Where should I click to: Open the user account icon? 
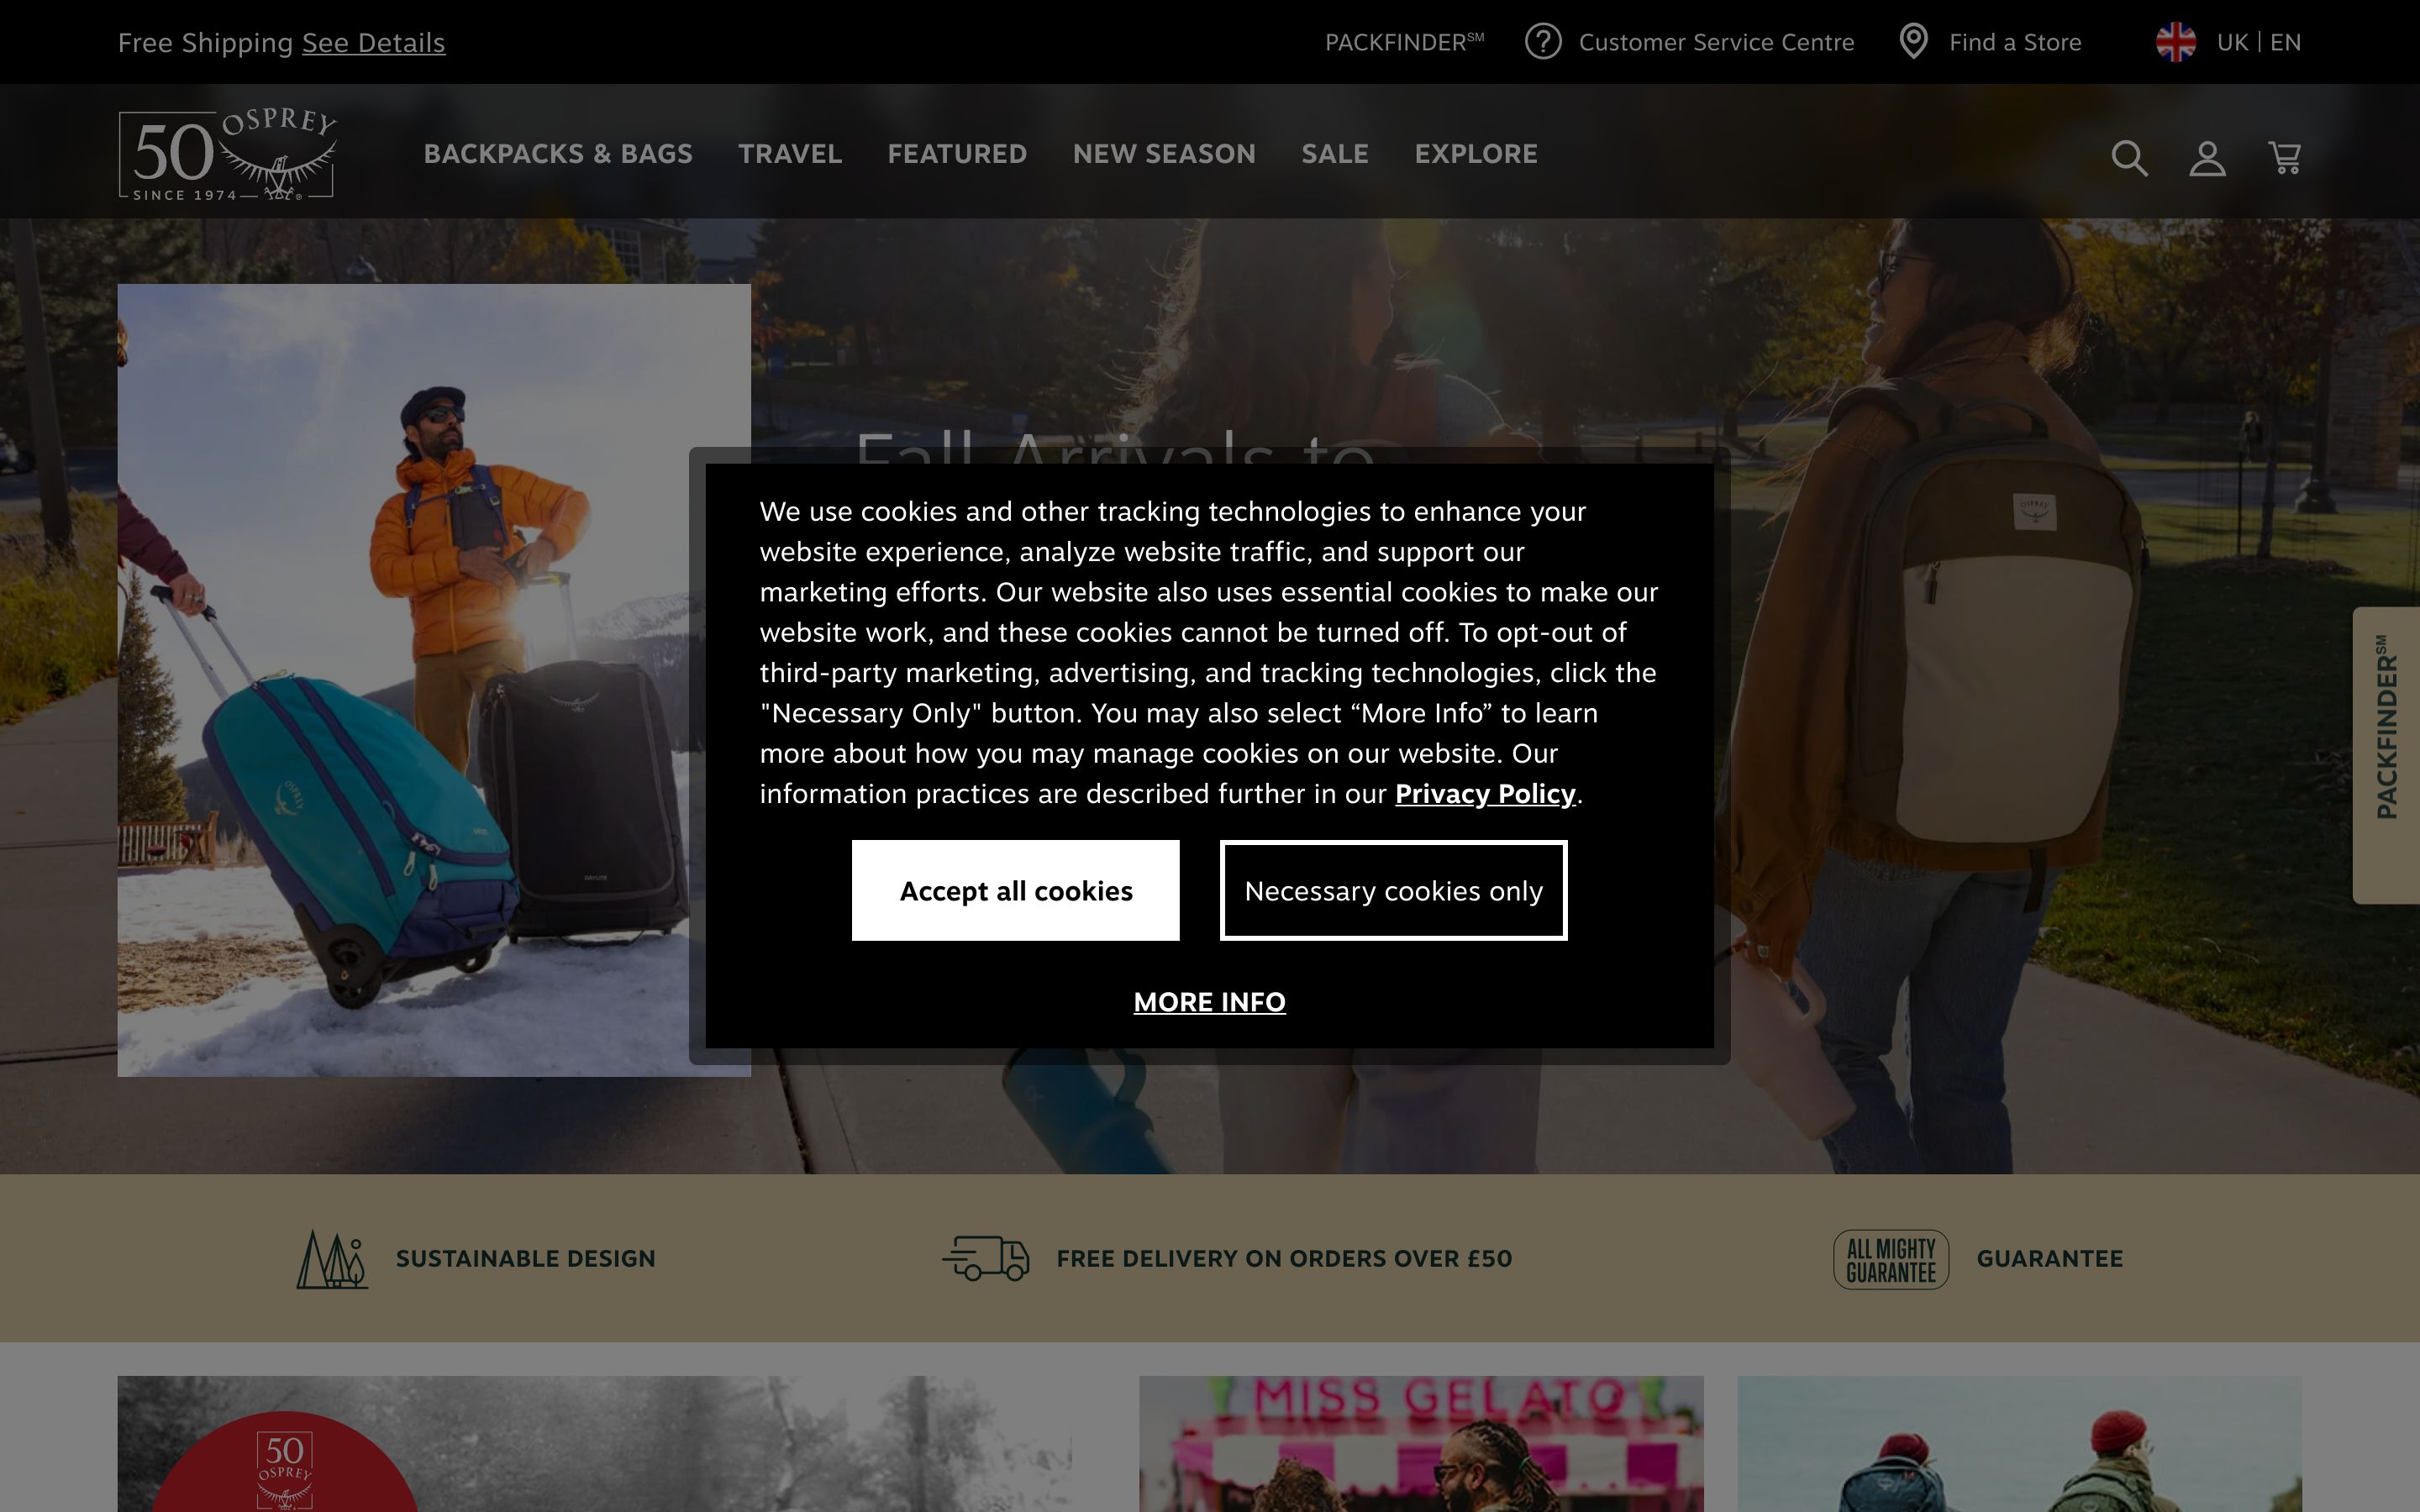click(x=2207, y=158)
